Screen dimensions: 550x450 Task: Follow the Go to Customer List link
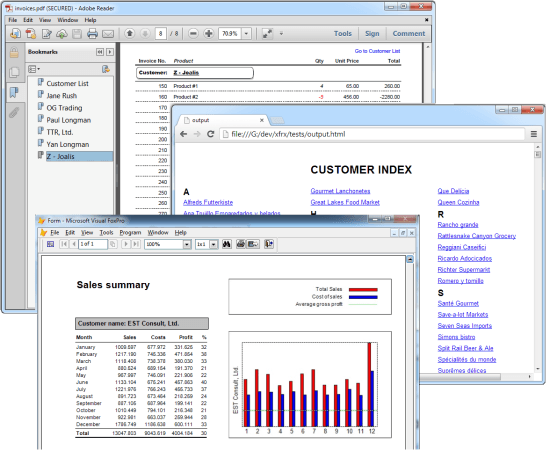click(x=377, y=51)
